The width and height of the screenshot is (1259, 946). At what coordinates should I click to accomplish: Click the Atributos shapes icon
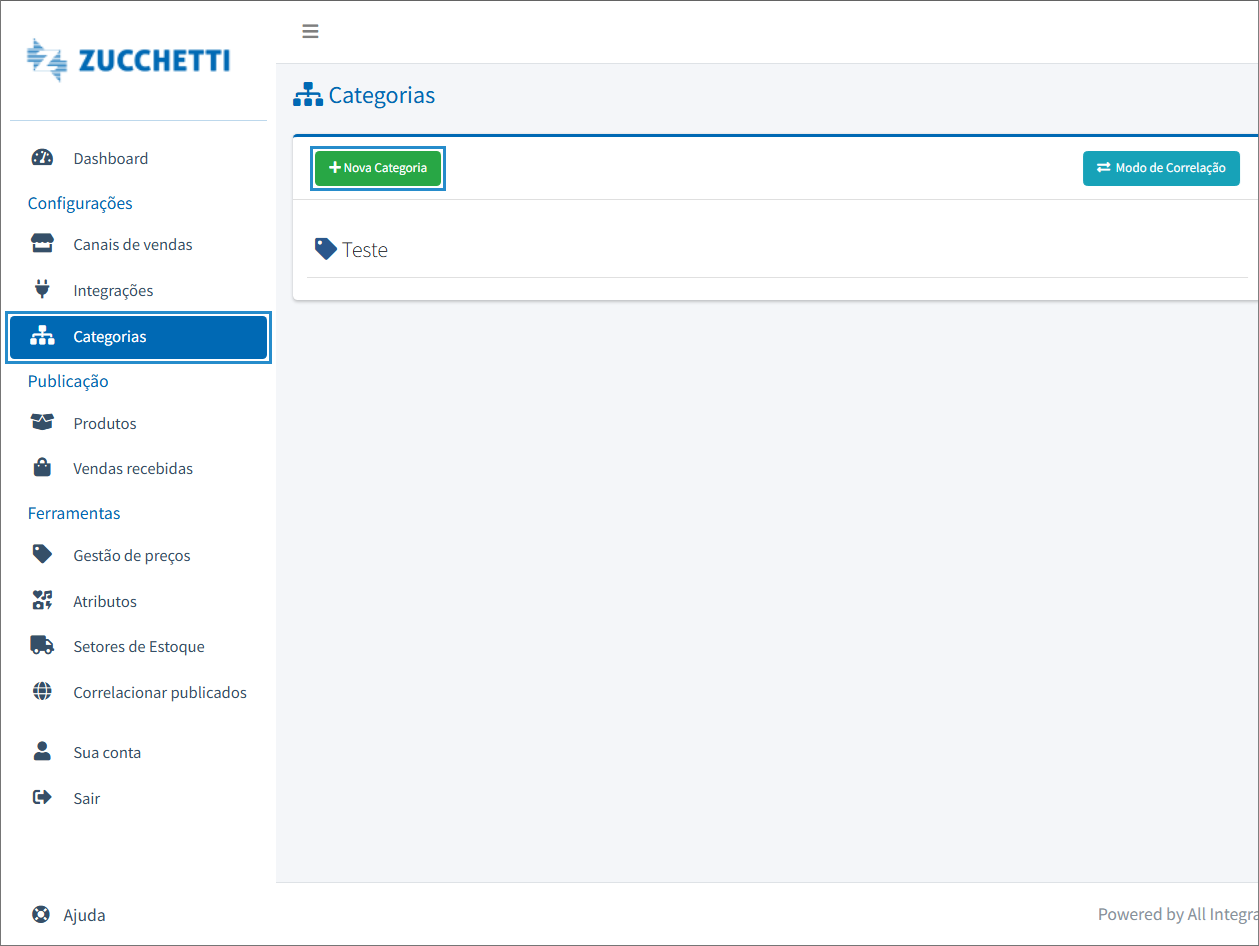(42, 601)
